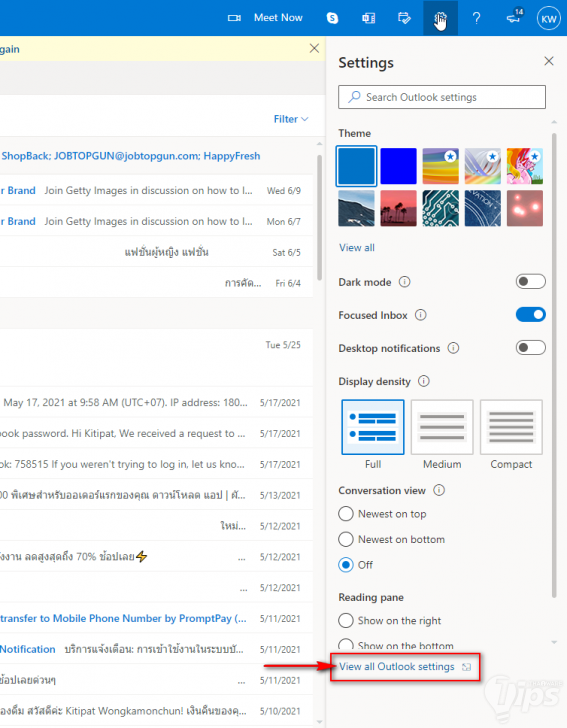Click the Meet Now camera icon

pos(234,18)
